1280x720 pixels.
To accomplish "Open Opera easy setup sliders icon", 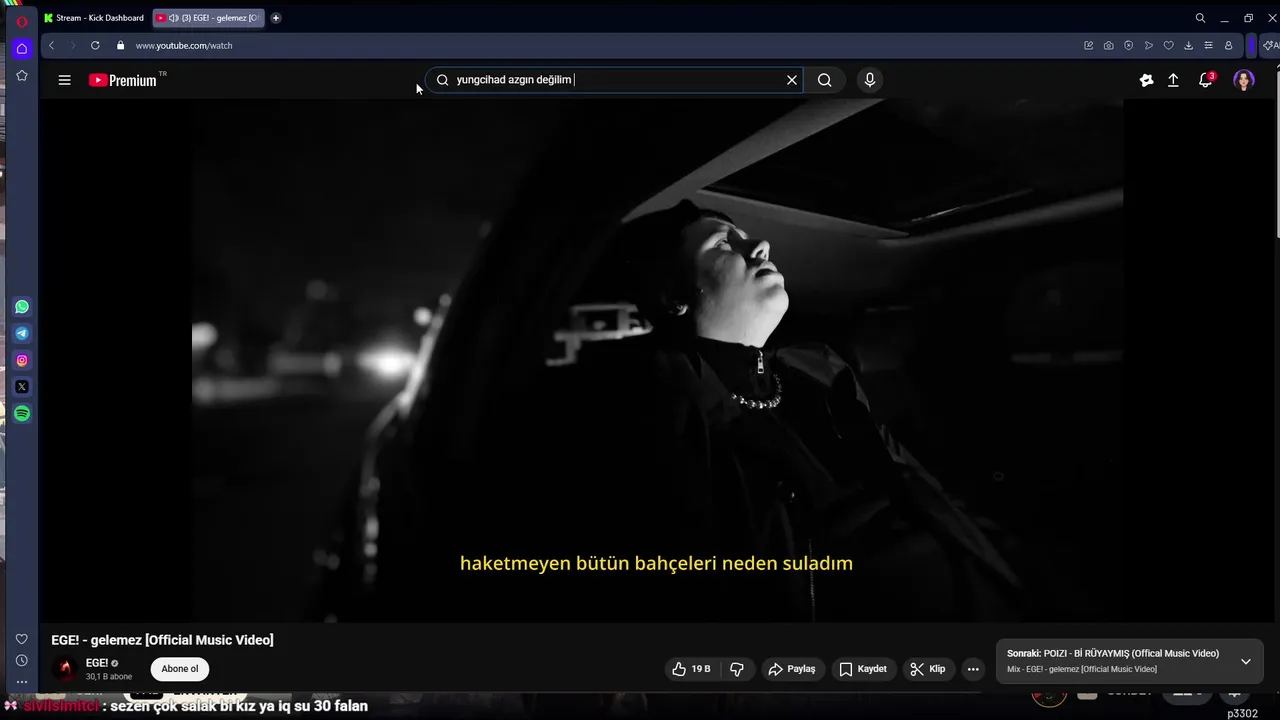I will pos(1208,45).
